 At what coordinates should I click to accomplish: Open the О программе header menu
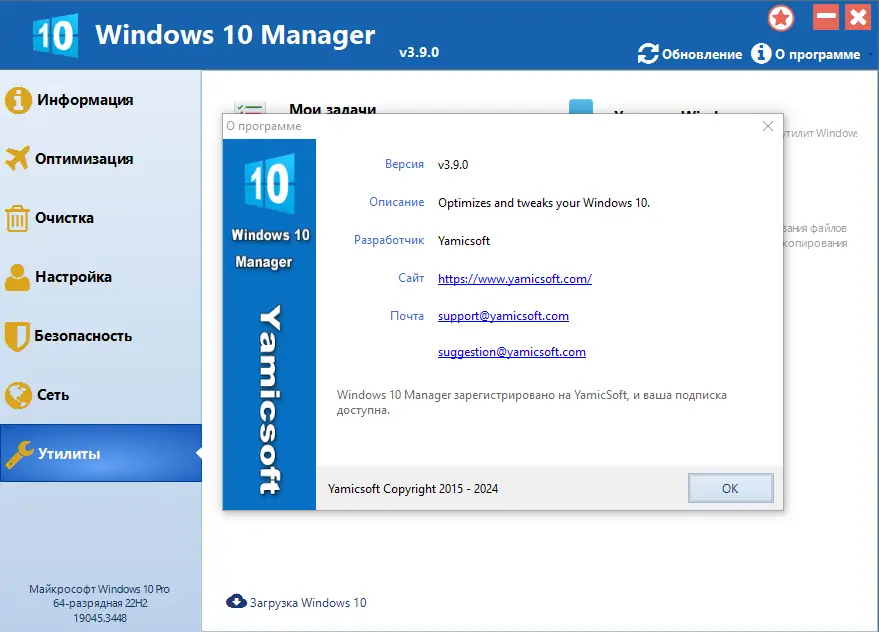(x=806, y=54)
